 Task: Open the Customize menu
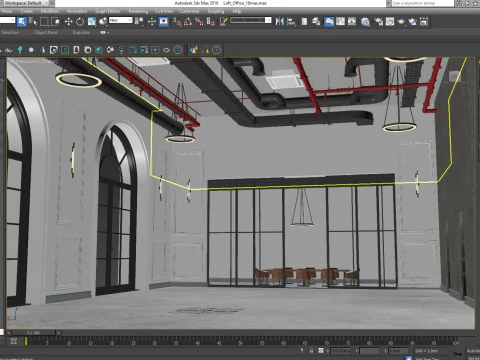click(x=189, y=11)
